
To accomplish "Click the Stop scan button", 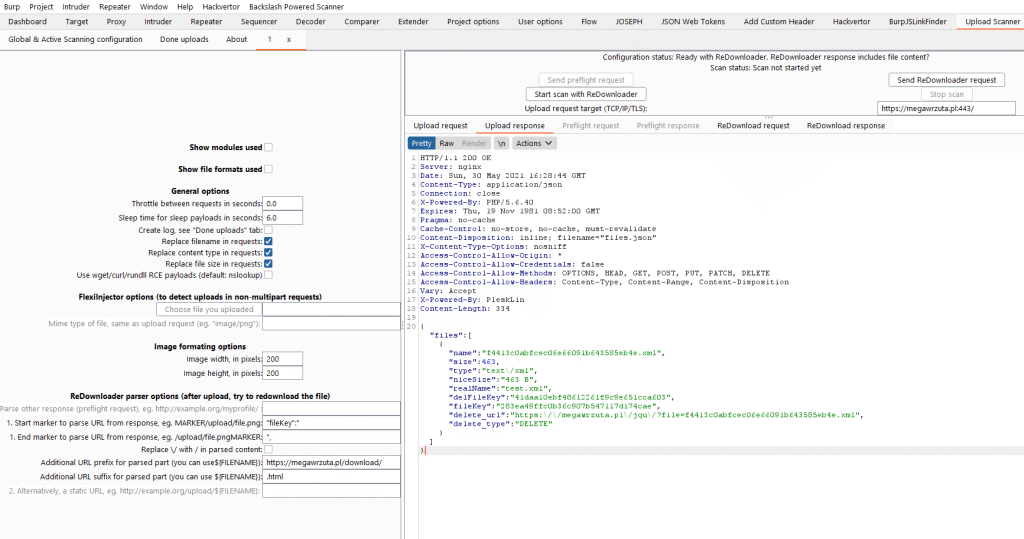I will click(946, 94).
